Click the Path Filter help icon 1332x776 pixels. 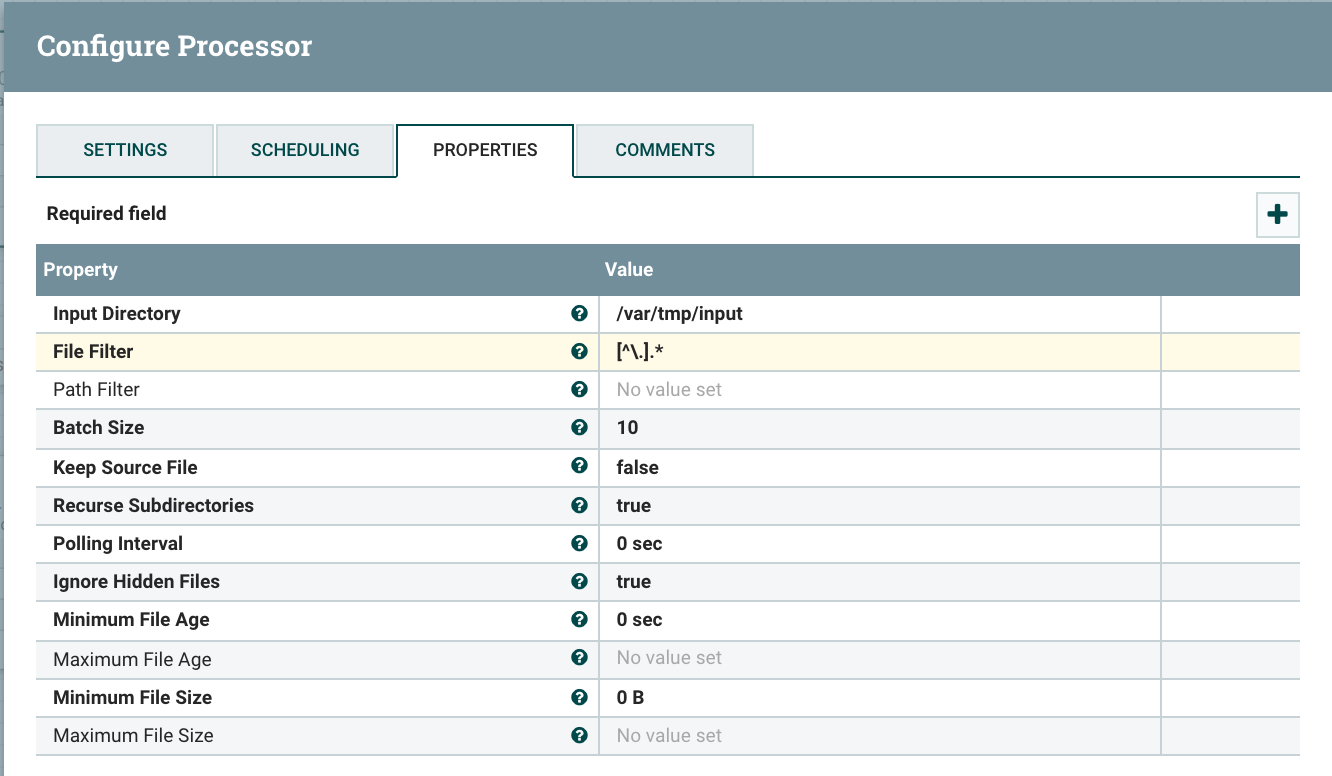click(579, 389)
